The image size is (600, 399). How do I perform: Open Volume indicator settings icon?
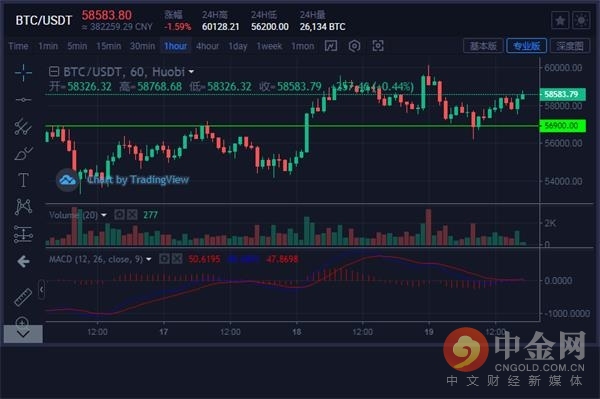119,215
